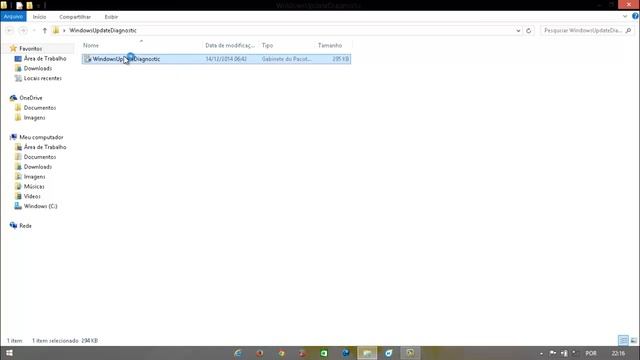This screenshot has height=360, width=640.
Task: Click New Folder icon in title bar
Action: [x=29, y=6]
